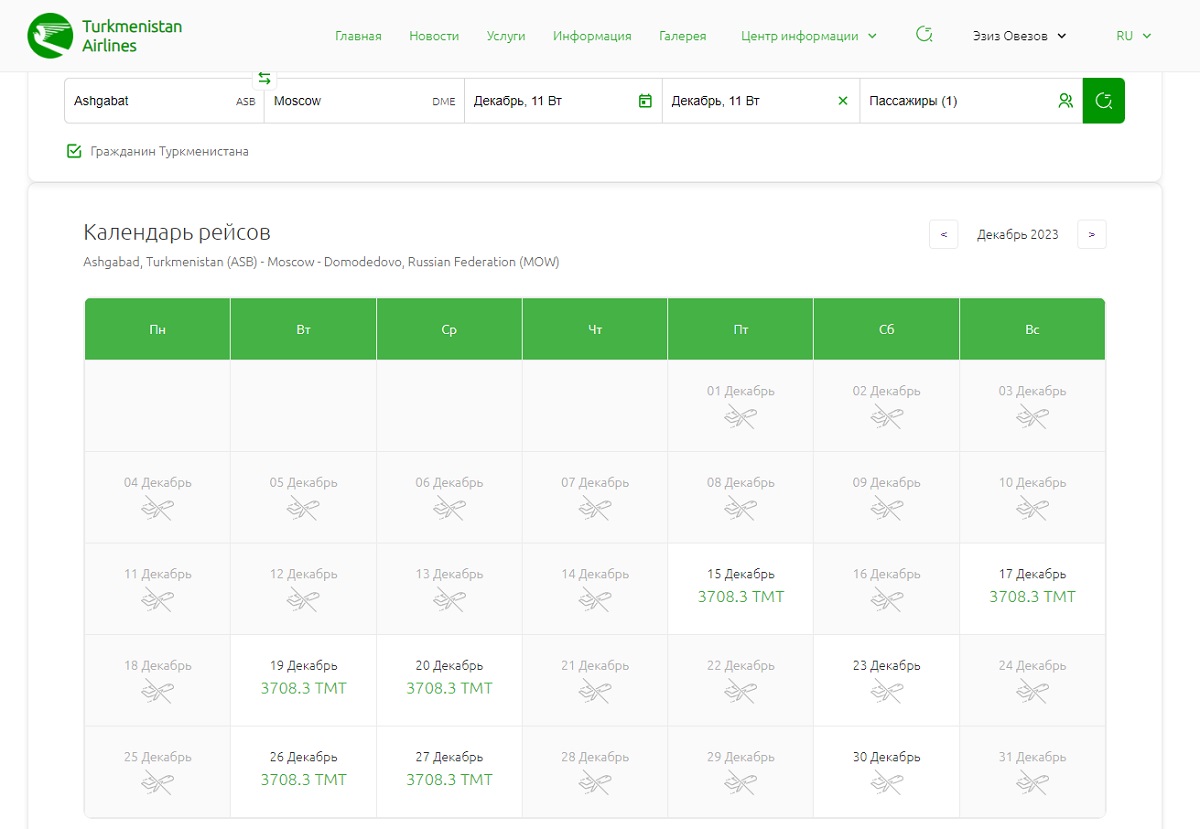The image size is (1200, 829).
Task: Open Эзиз Овезов user account dropdown
Action: click(1019, 36)
